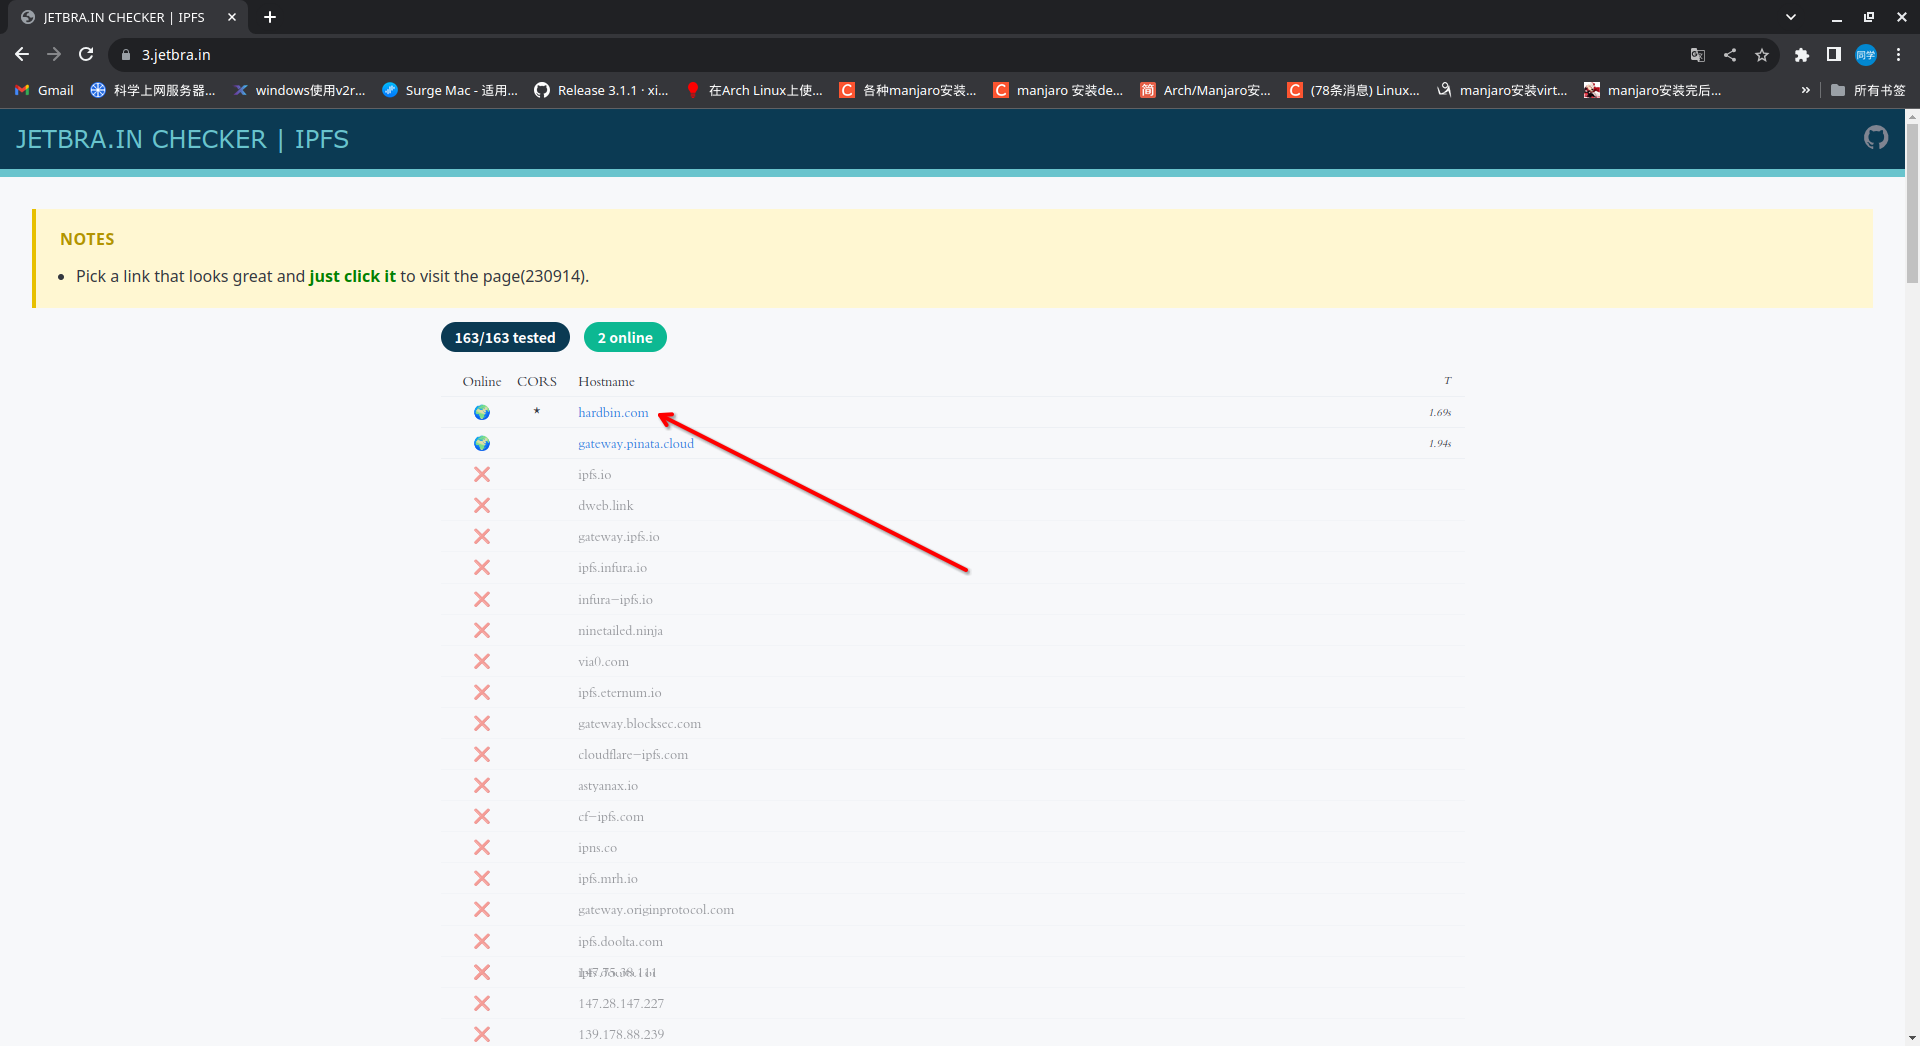The height and width of the screenshot is (1046, 1920).
Task: Share this page via share icon
Action: [x=1730, y=55]
